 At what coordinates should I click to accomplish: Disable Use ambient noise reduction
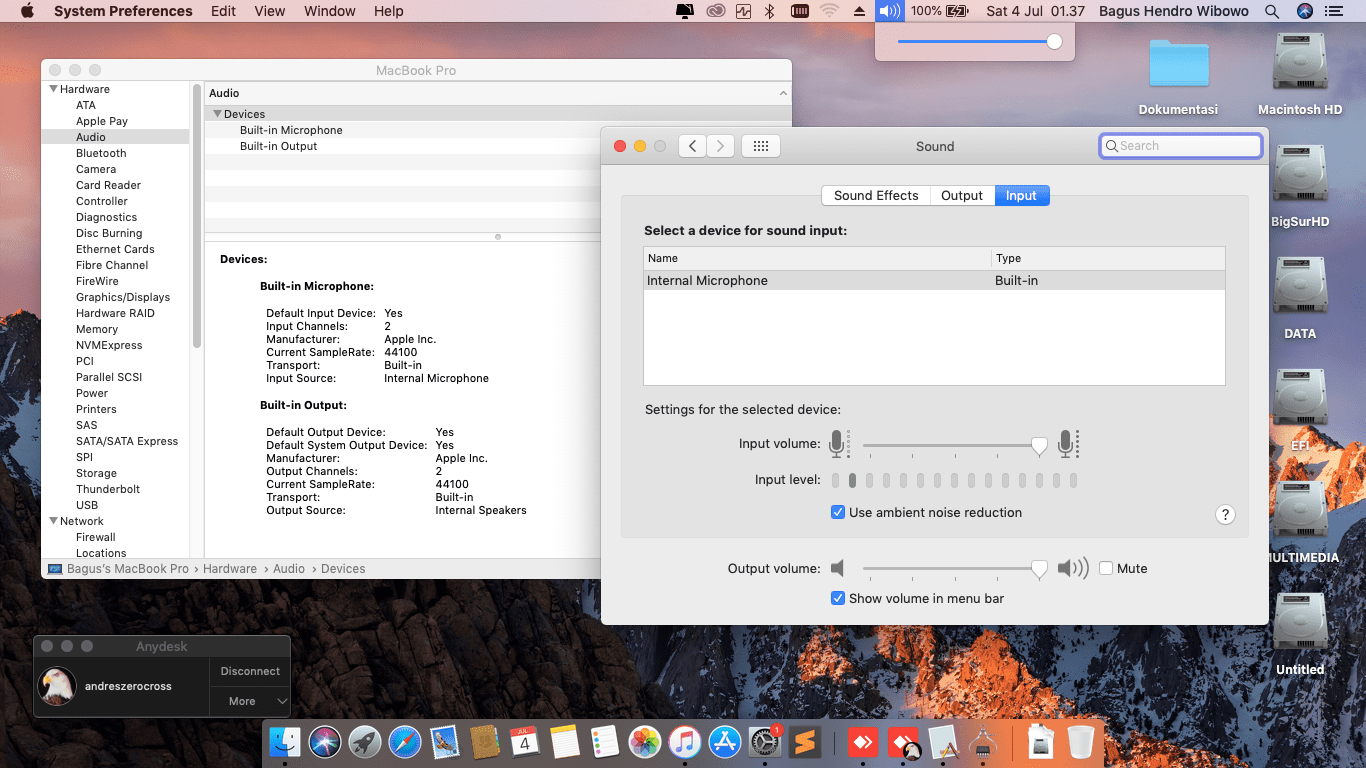point(838,512)
